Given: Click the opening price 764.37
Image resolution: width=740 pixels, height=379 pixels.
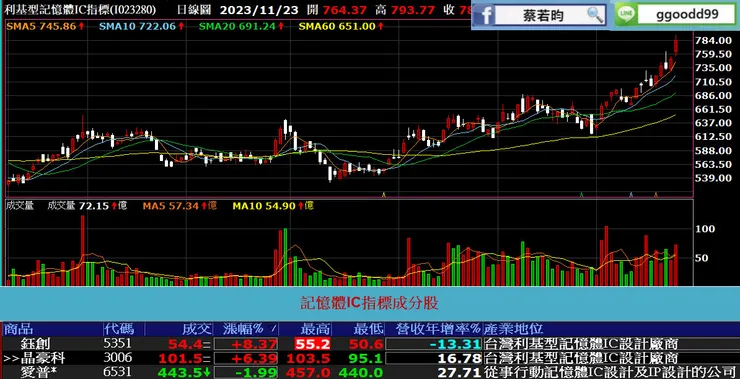Looking at the screenshot, I should [344, 9].
